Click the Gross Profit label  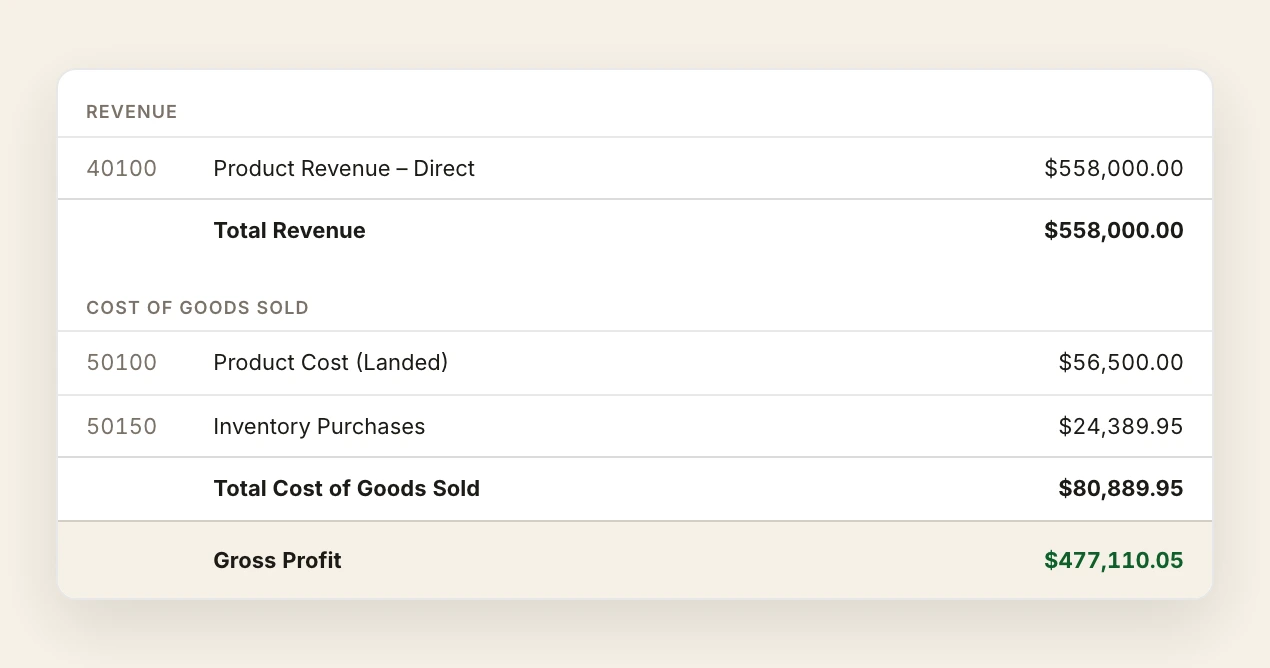point(278,561)
